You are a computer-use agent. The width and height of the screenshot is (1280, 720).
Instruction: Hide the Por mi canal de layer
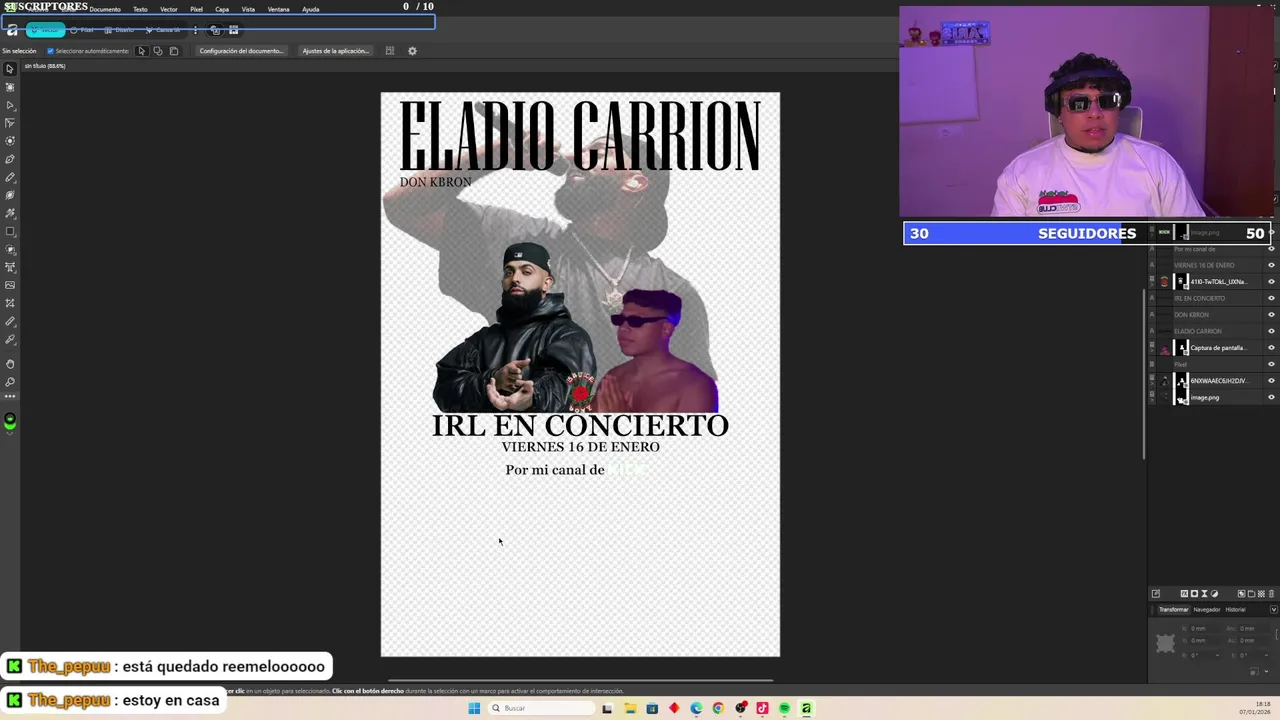click(x=1271, y=249)
